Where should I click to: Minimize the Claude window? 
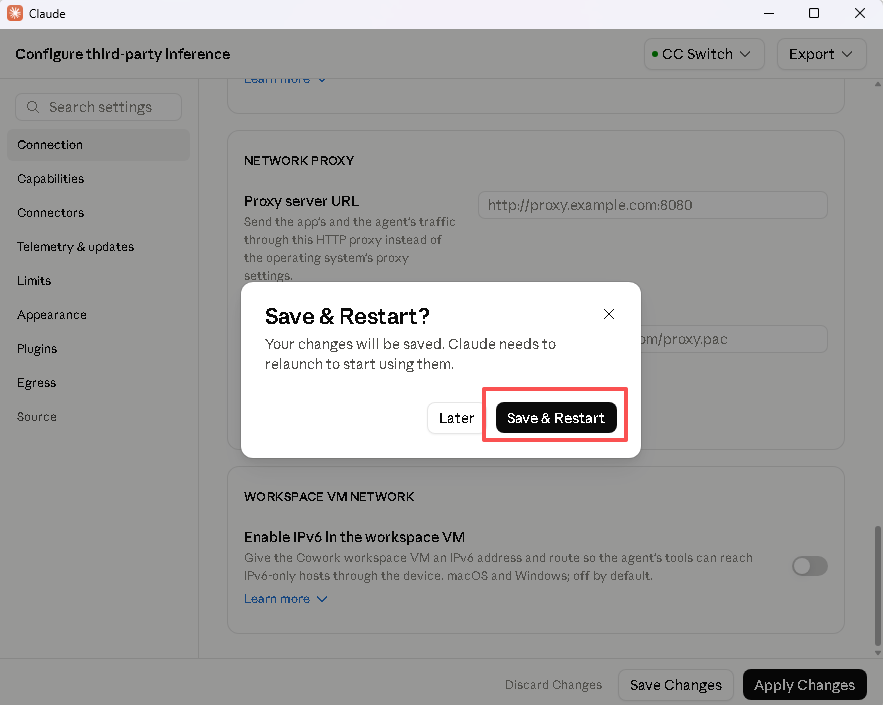(769, 13)
